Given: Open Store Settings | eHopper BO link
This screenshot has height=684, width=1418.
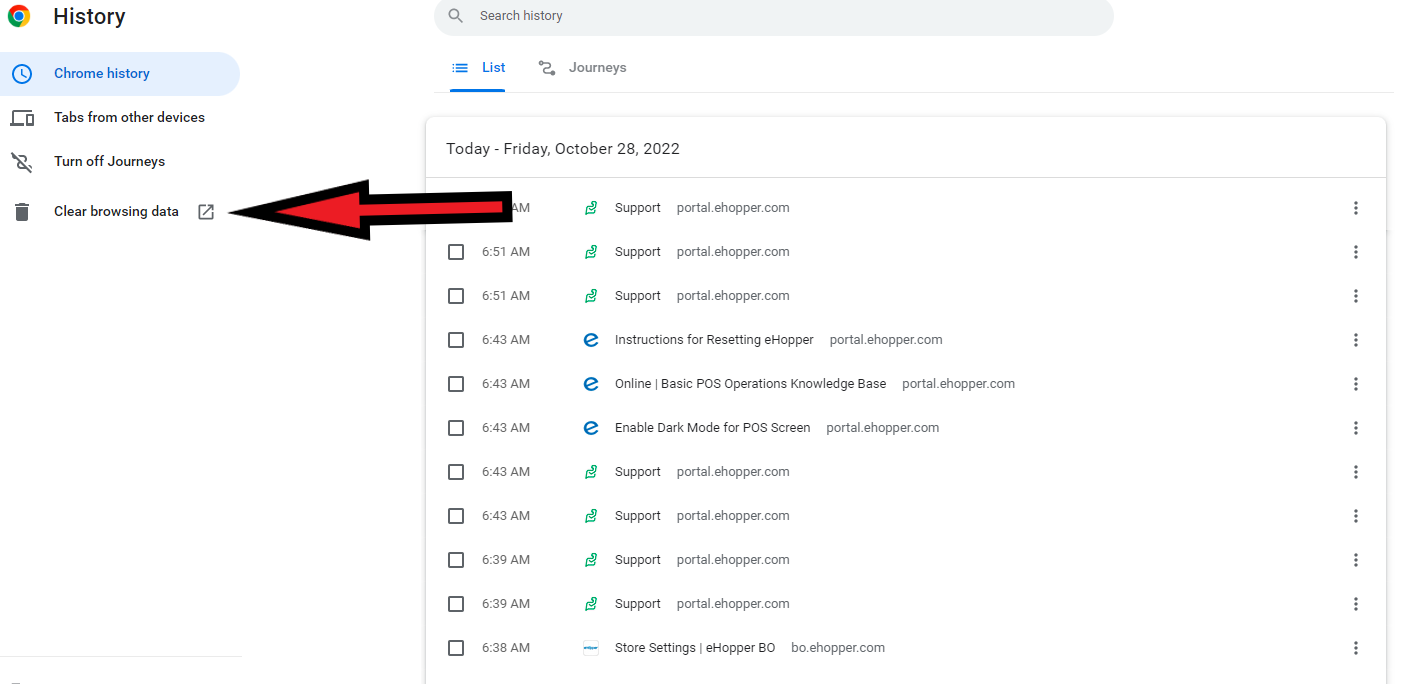Looking at the screenshot, I should pos(695,648).
